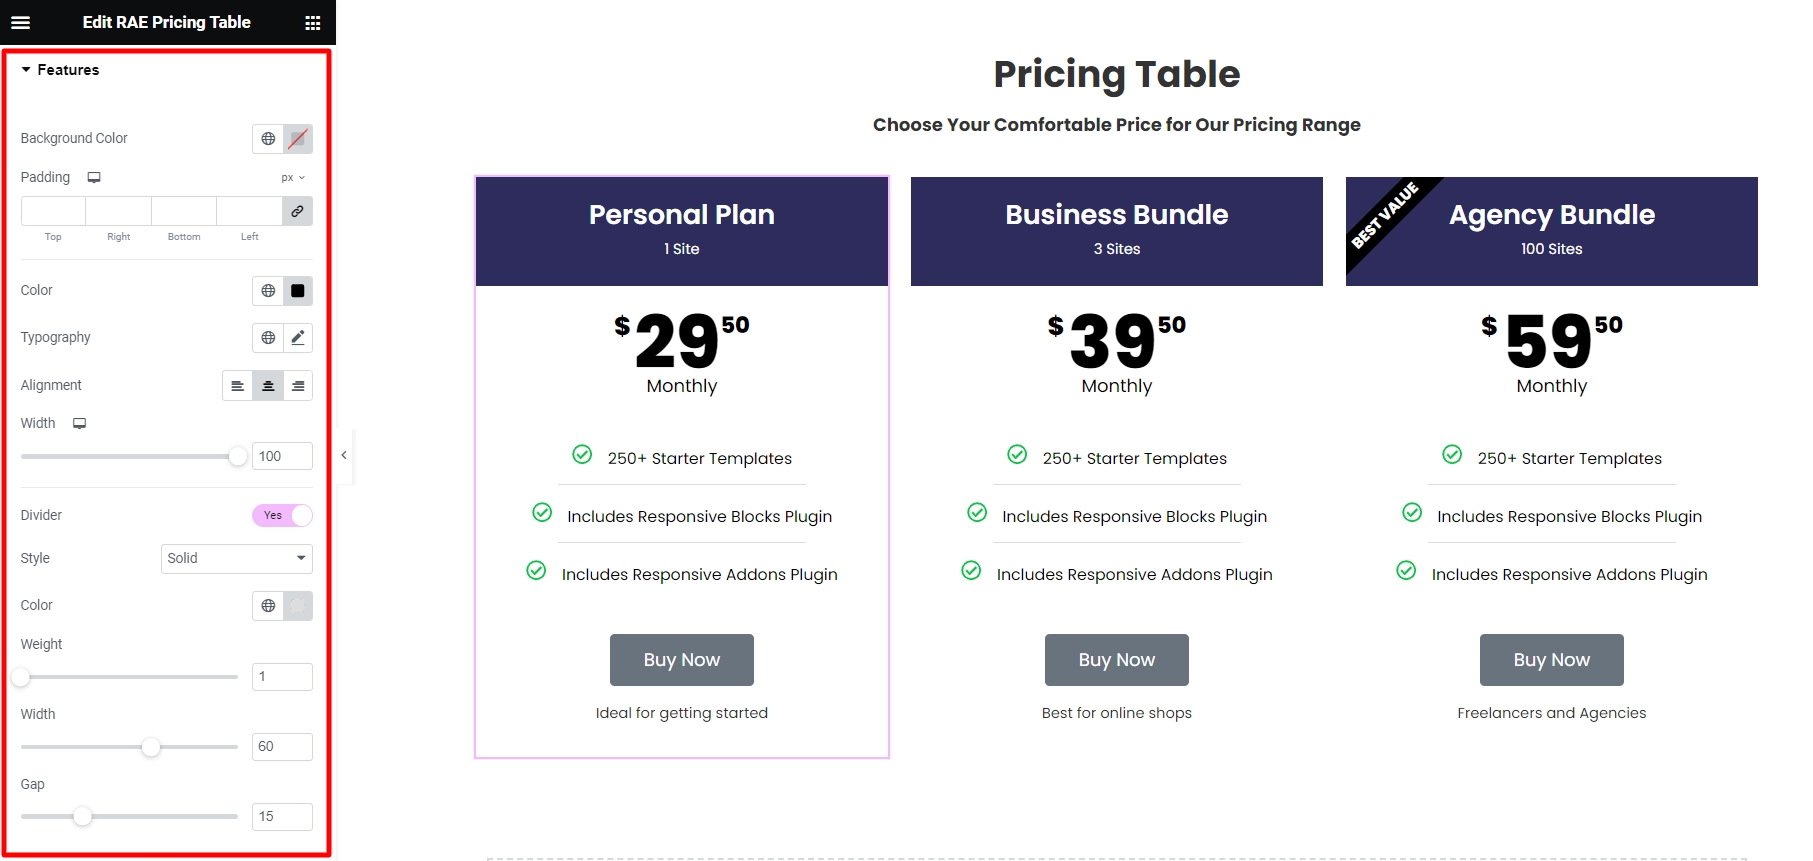Align features text to the right
This screenshot has height=861, width=1813.
[x=298, y=386]
